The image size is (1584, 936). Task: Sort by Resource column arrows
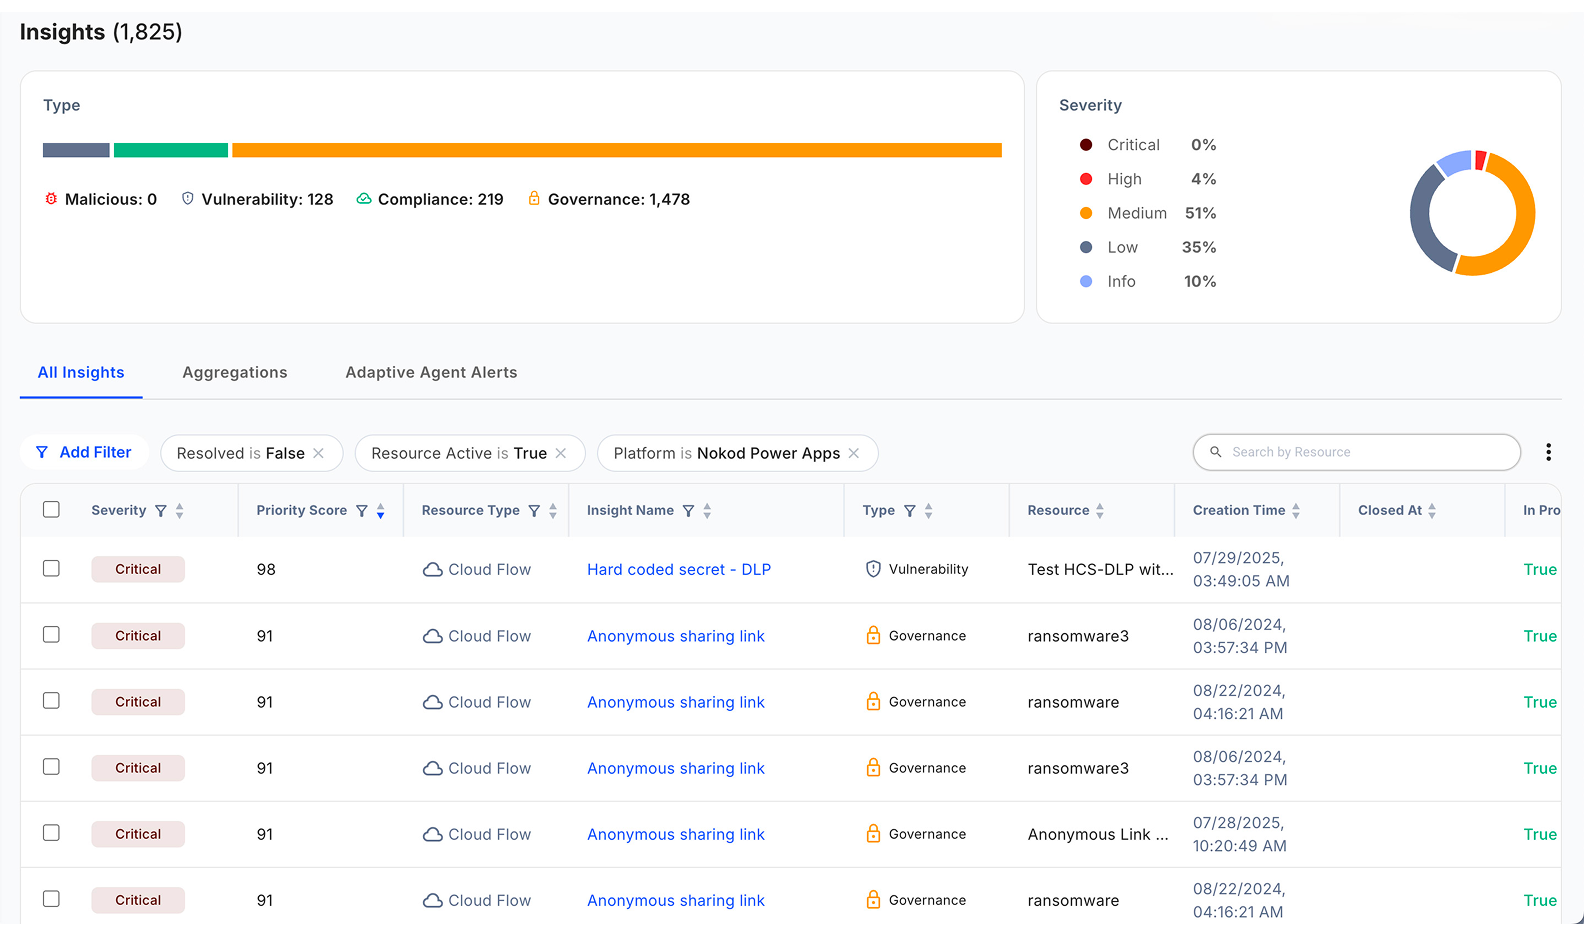(x=1100, y=511)
